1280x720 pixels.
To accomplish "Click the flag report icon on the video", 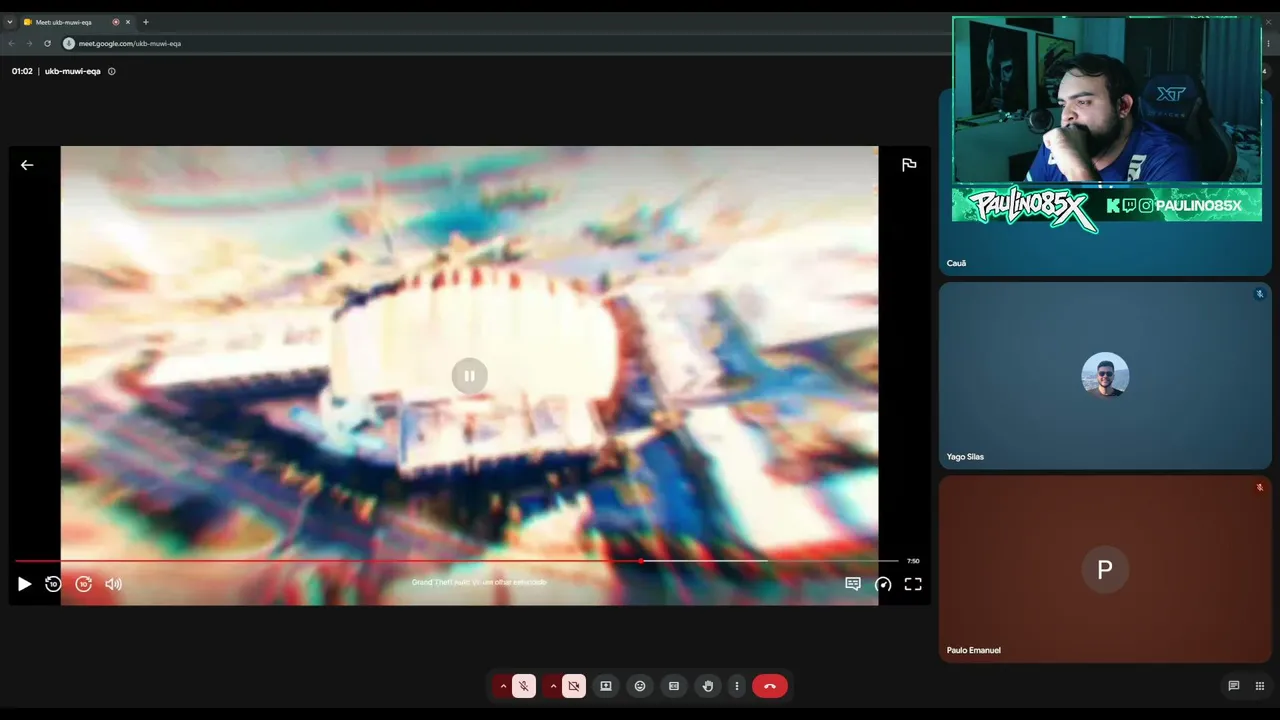I will [x=909, y=165].
